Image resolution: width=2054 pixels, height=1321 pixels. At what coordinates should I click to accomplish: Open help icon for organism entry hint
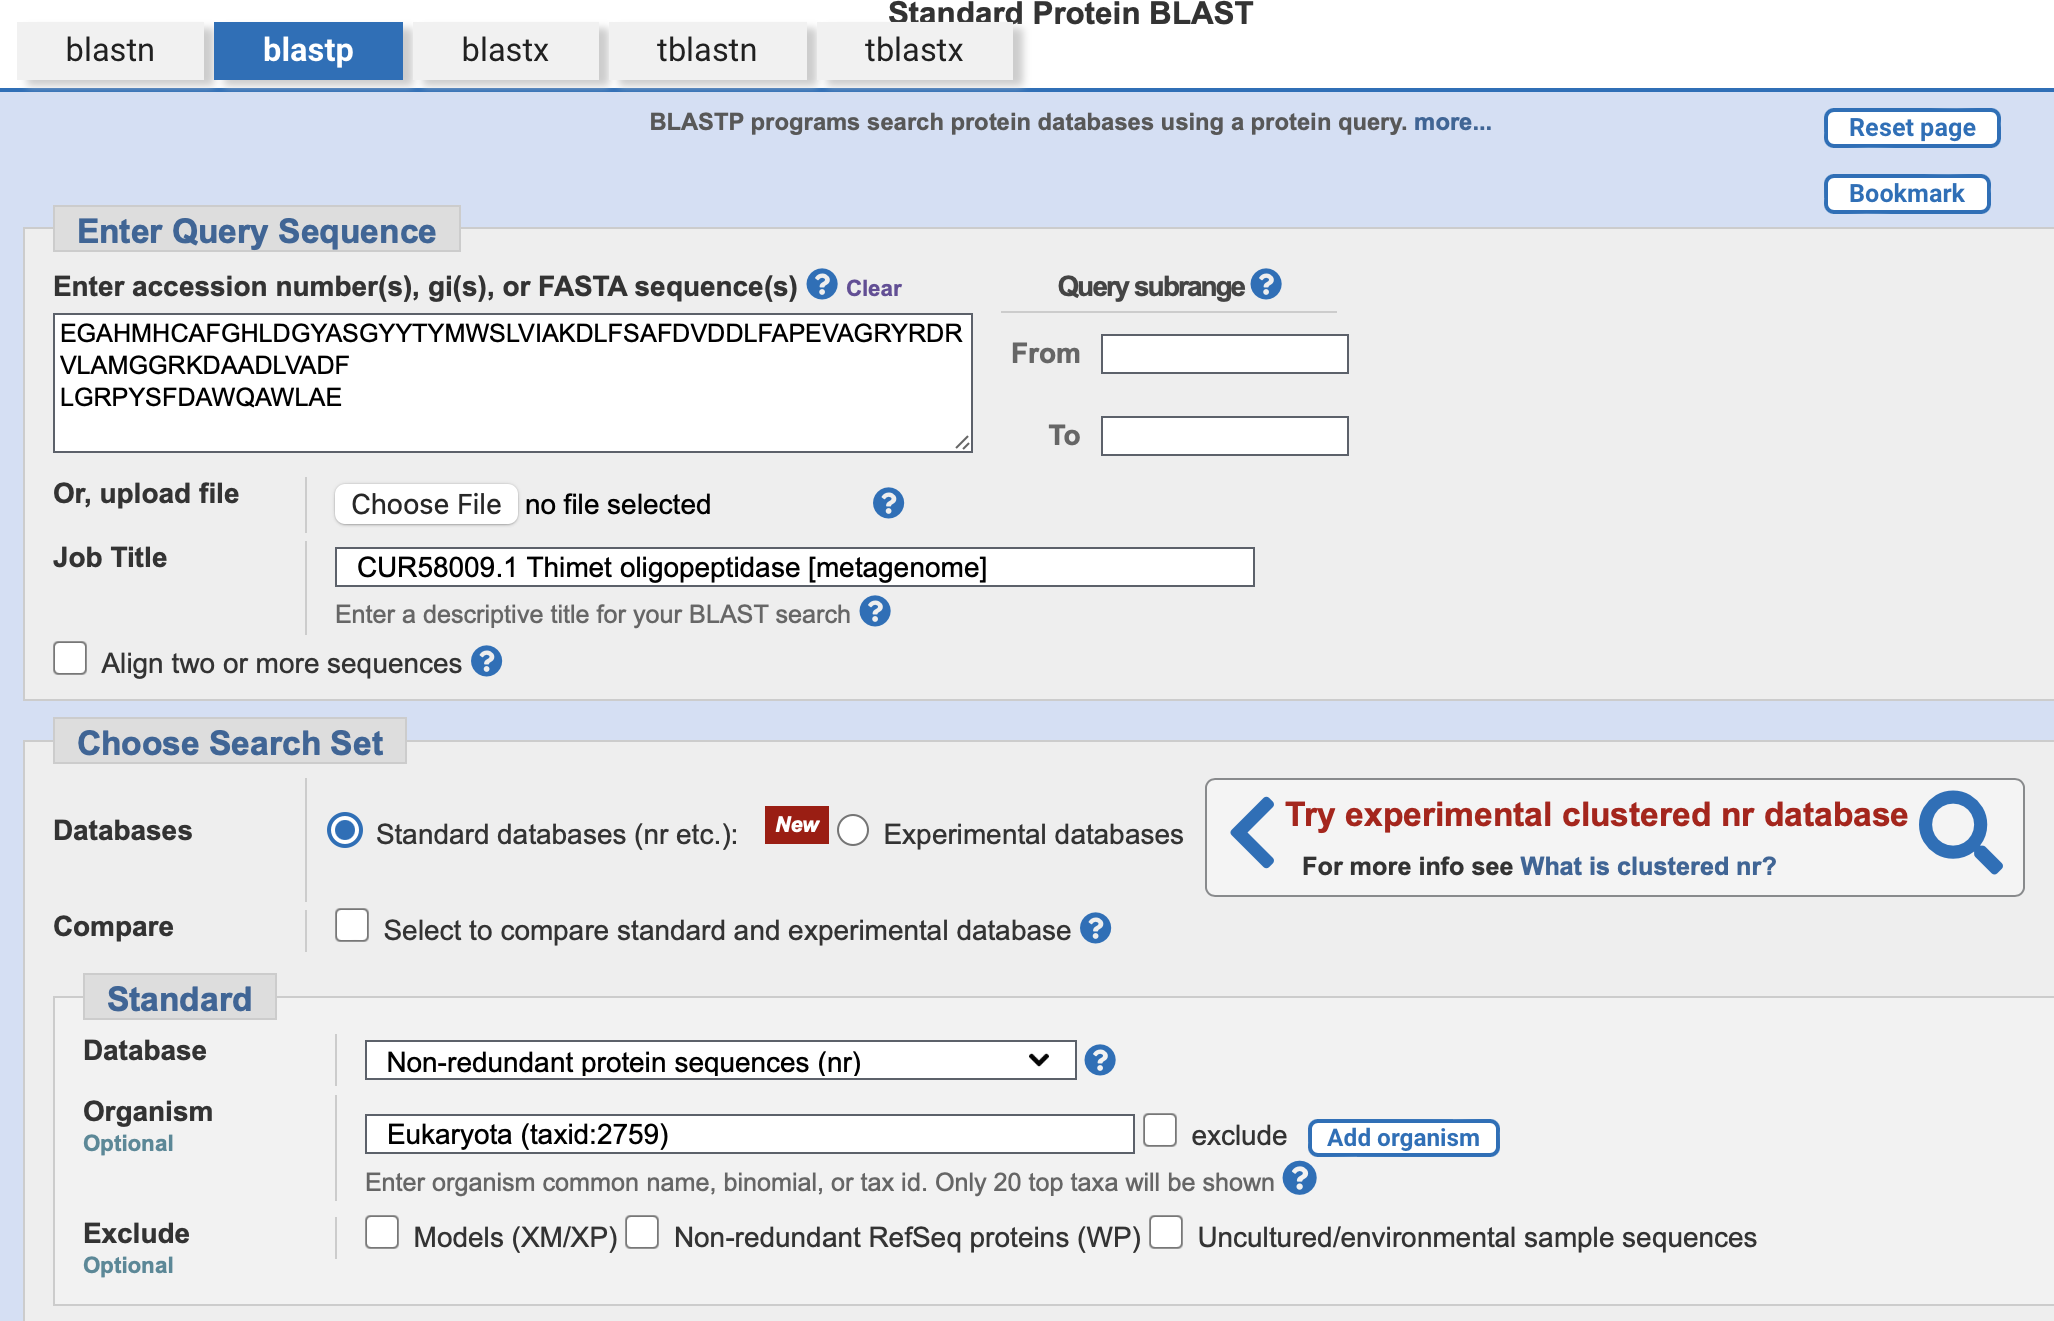coord(1299,1179)
